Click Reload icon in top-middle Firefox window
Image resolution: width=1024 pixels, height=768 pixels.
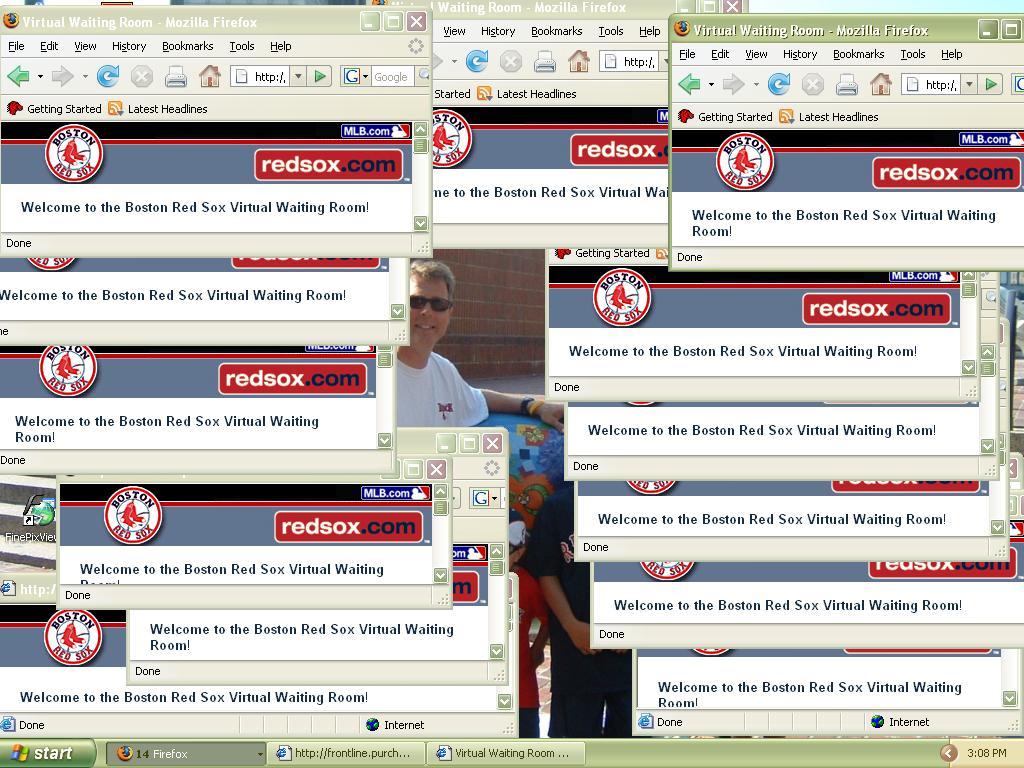click(x=477, y=61)
